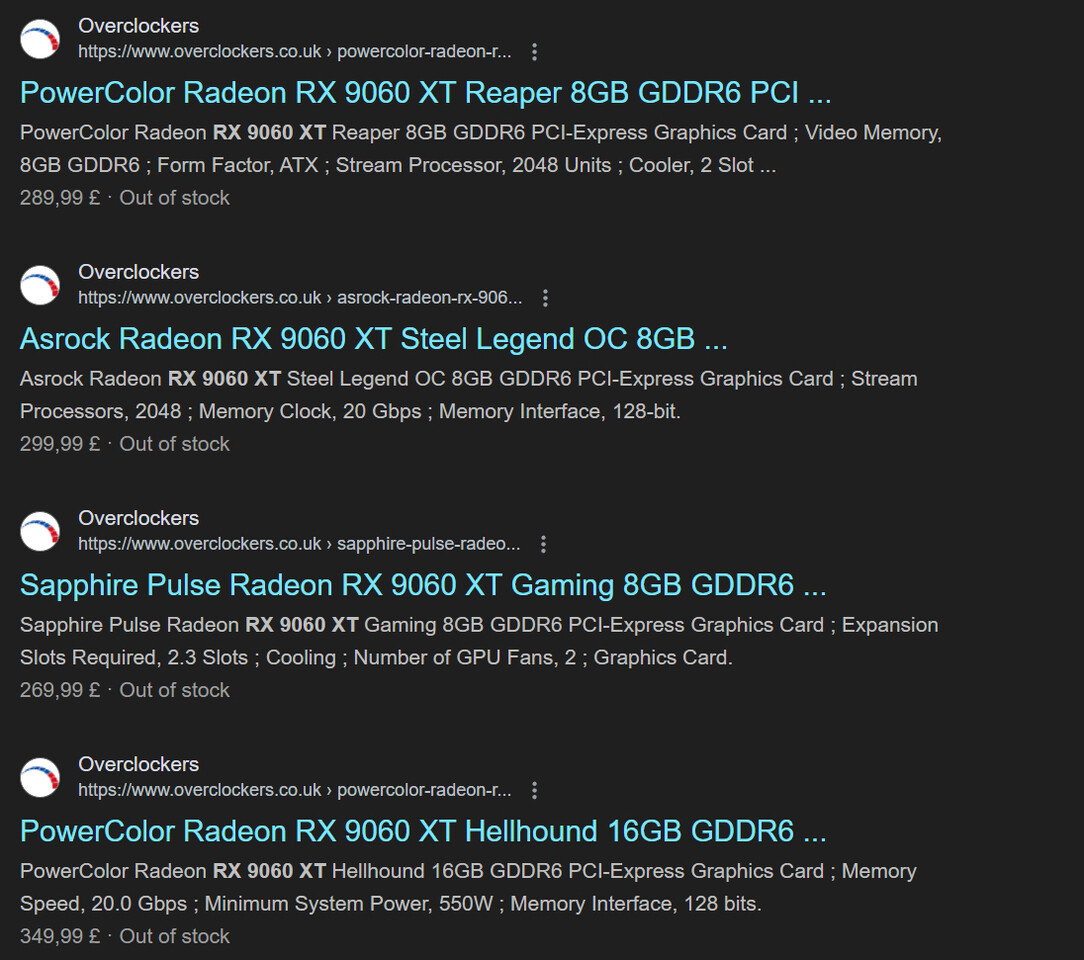Screen dimensions: 1084x960
Task: Click 'Minimum System Power, 550W' snippet text
Action: tap(349, 903)
